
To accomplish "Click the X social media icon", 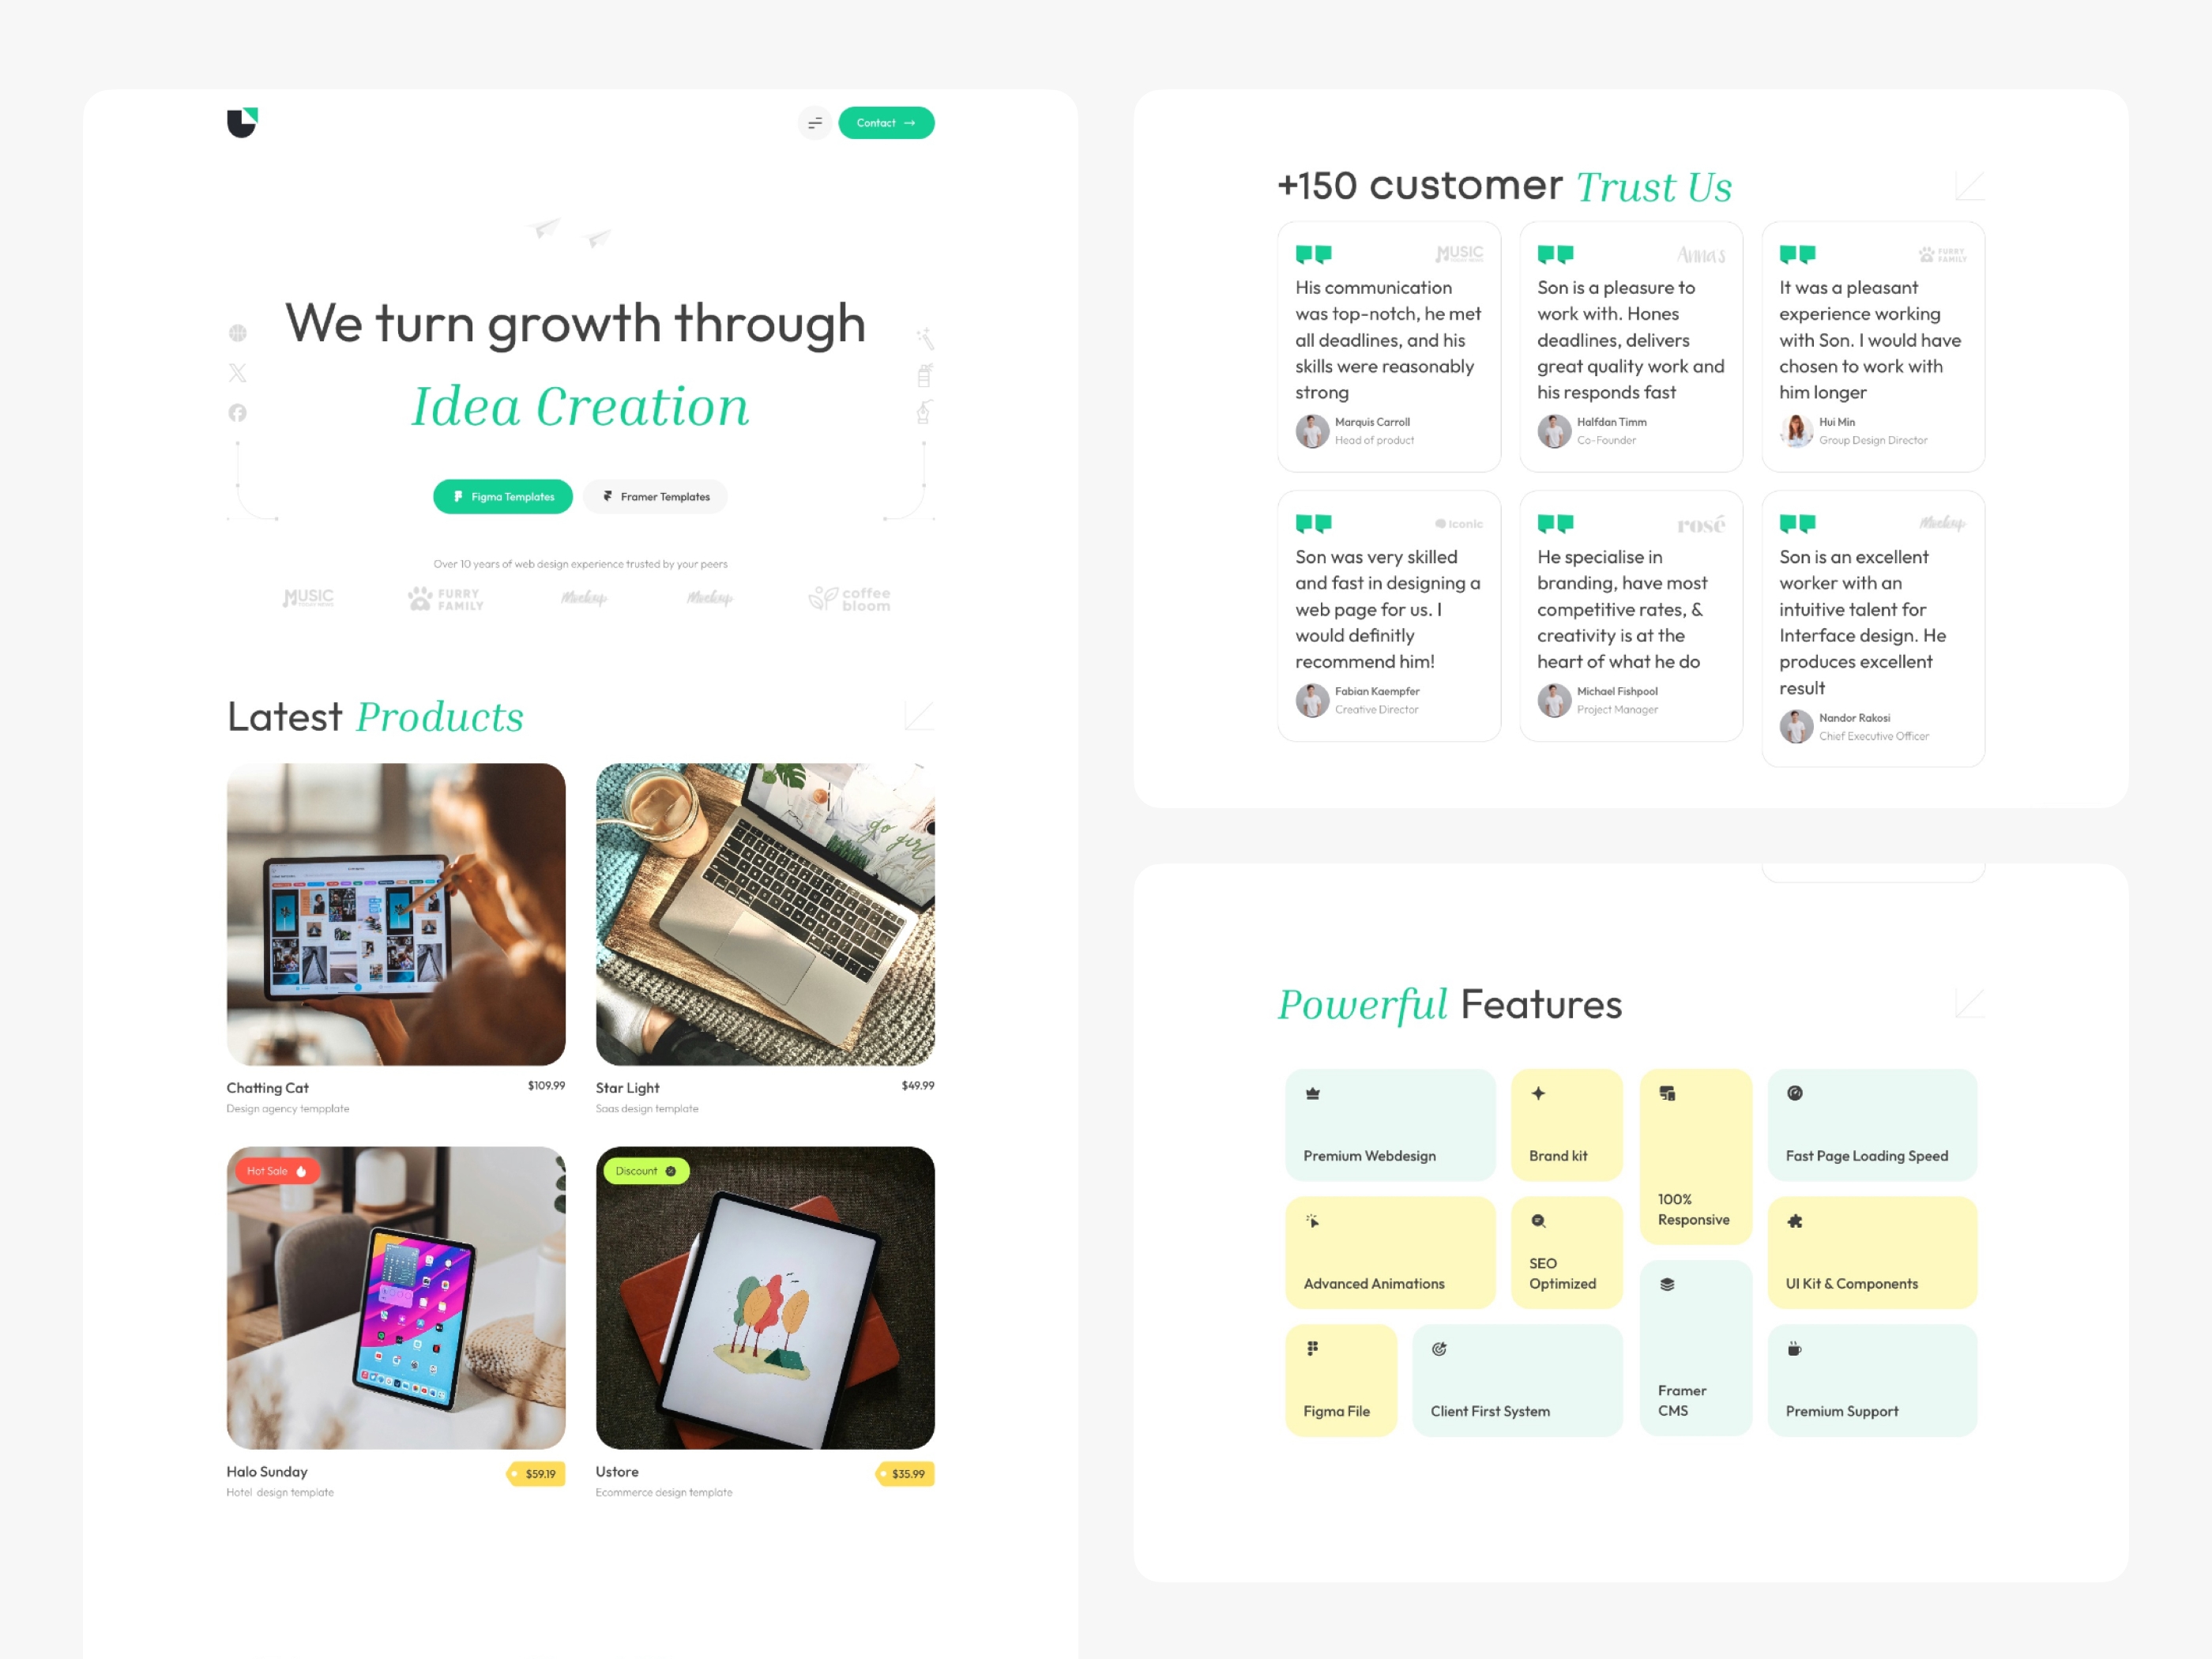I will coord(235,373).
